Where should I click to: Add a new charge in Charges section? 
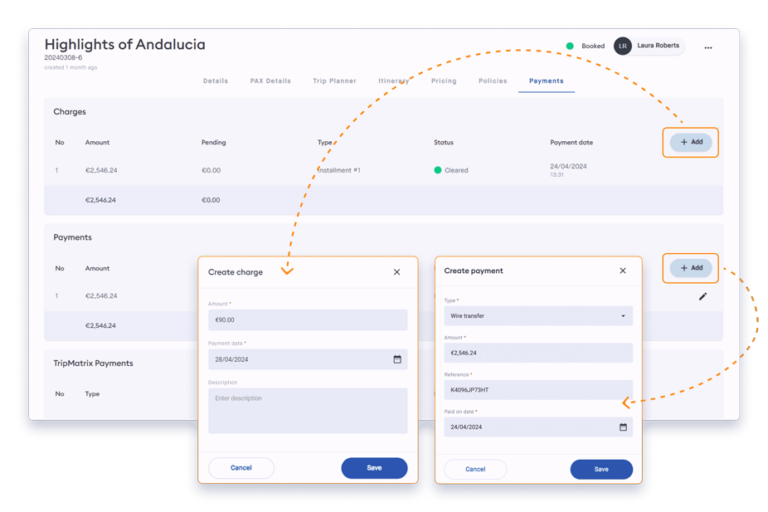click(x=690, y=142)
